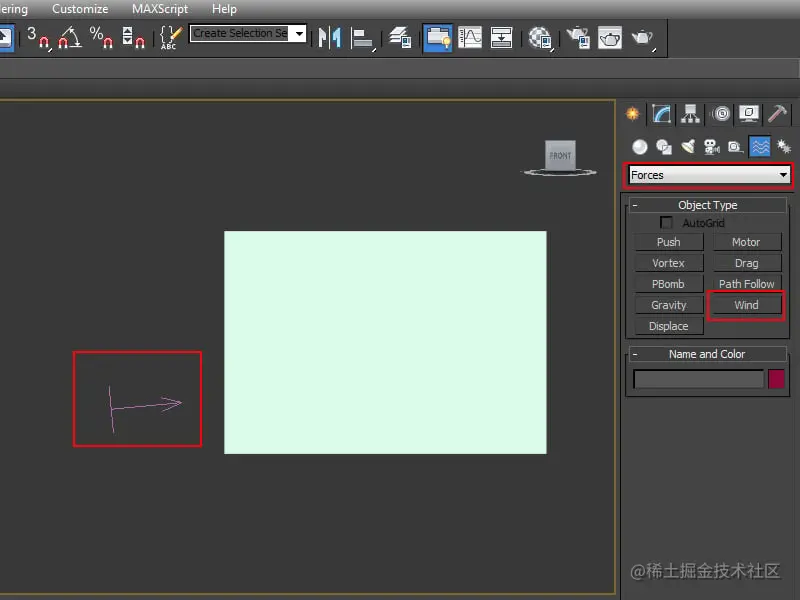
Task: Click the Gravity force button
Action: coord(669,305)
